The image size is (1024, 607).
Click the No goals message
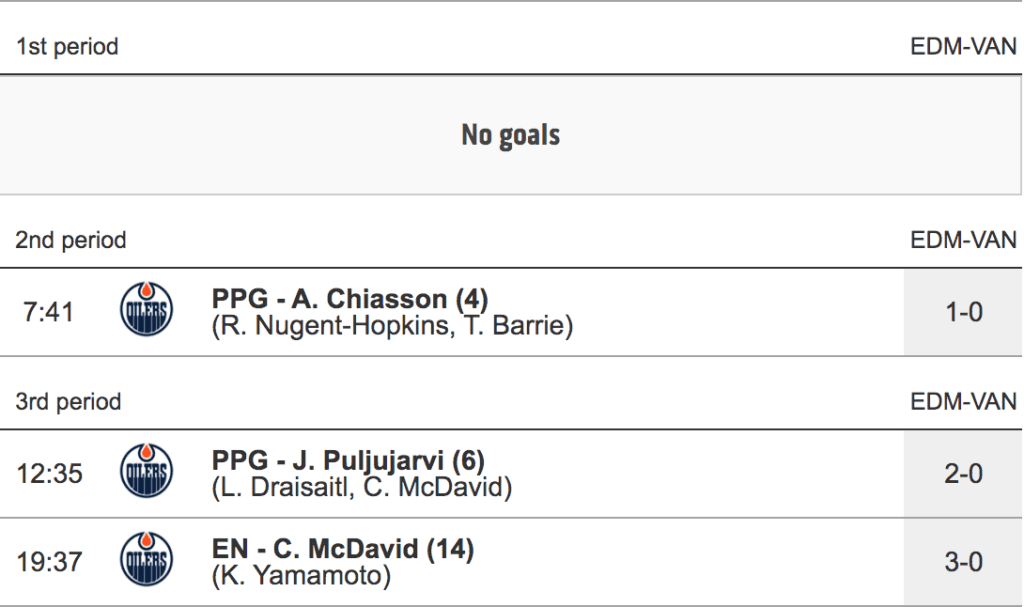510,135
